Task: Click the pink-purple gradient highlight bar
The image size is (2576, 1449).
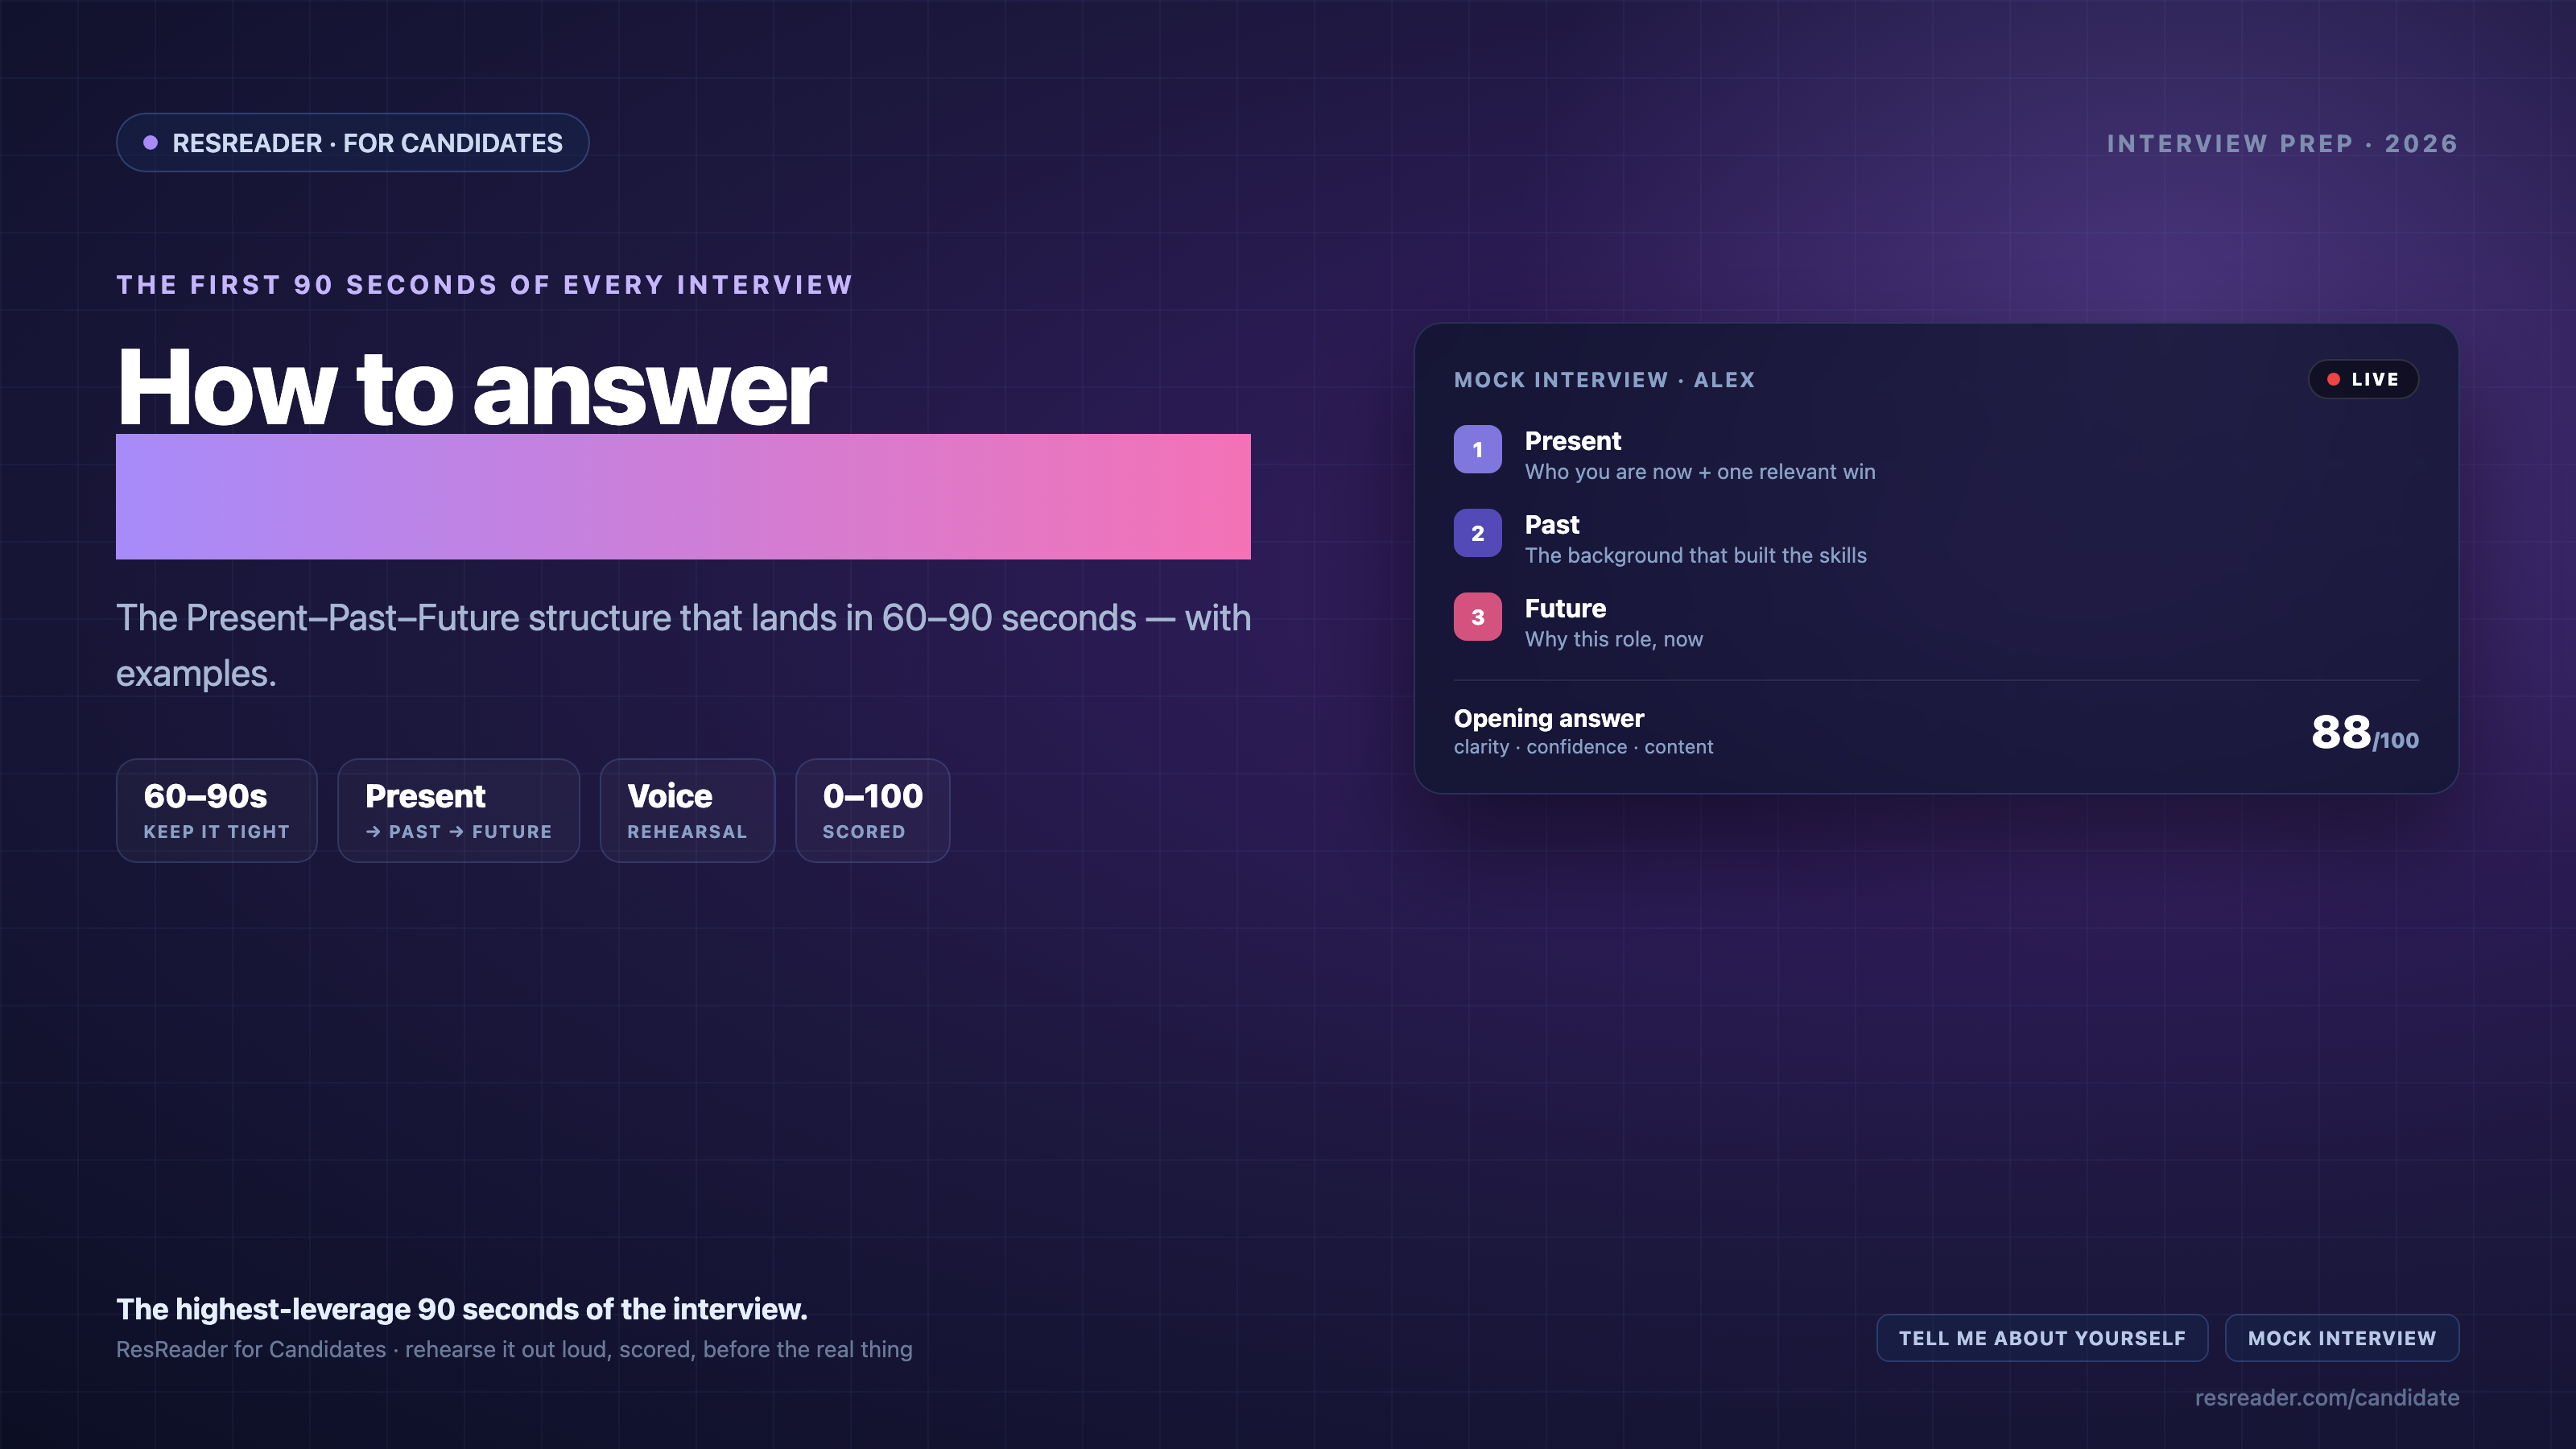Action: (683, 496)
